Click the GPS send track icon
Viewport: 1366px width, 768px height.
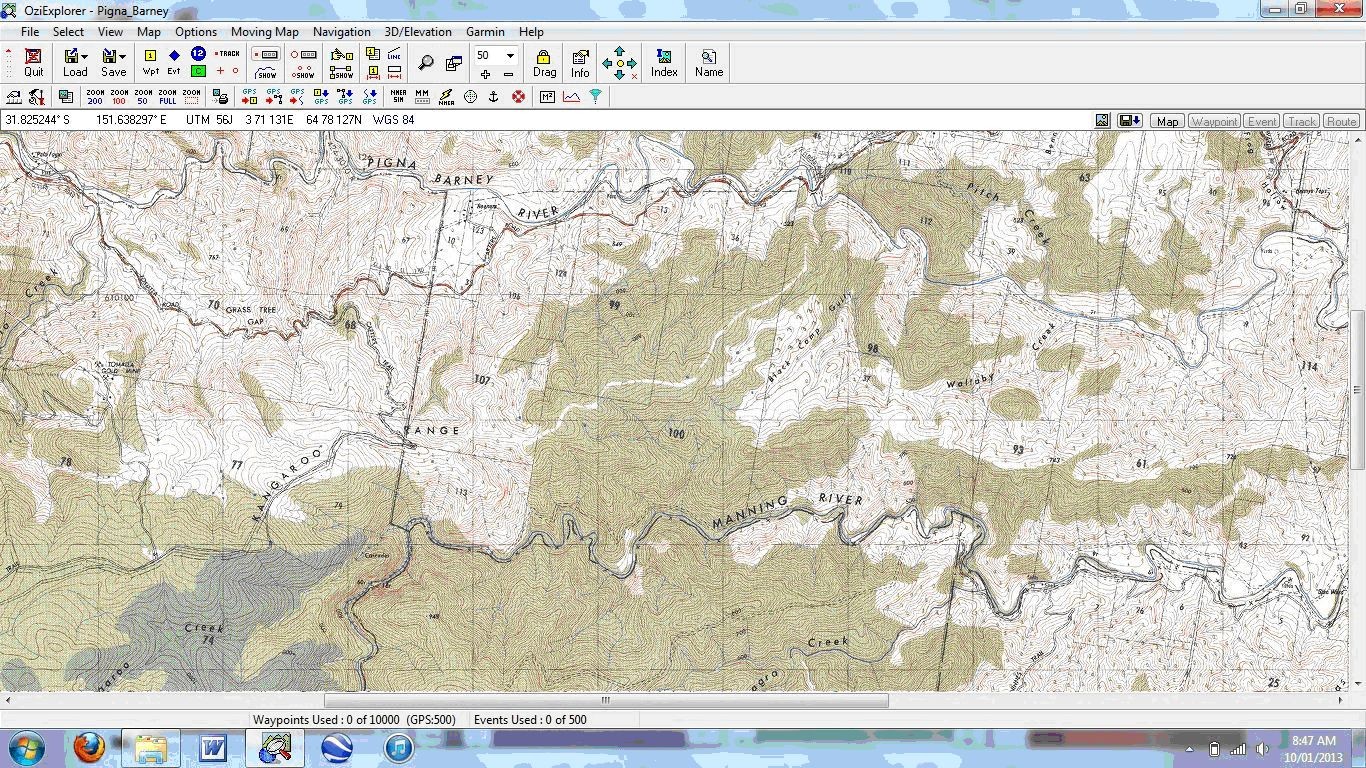(x=297, y=97)
